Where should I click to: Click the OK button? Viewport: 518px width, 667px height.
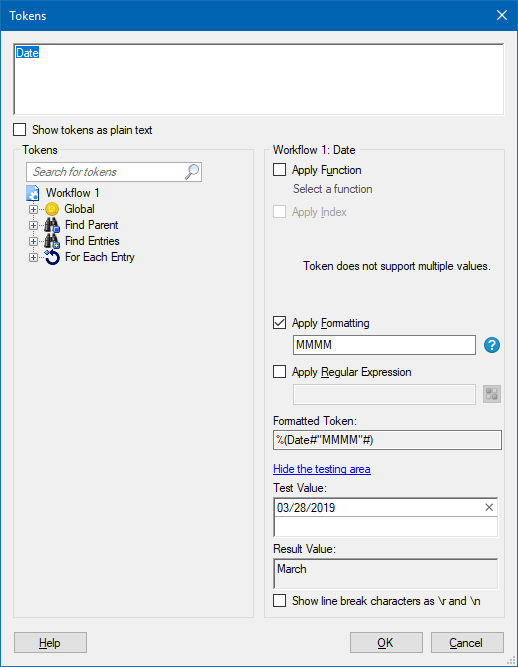(x=386, y=643)
